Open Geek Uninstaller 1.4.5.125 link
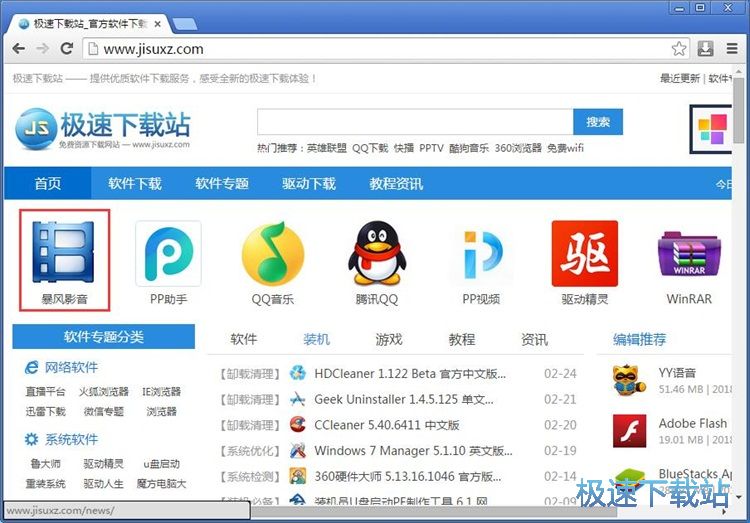Screen dimensions: 750x523 404,399
